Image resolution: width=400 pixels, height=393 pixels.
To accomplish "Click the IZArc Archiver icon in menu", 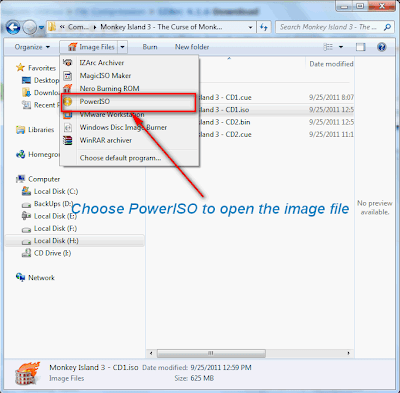I will pyautogui.click(x=68, y=63).
